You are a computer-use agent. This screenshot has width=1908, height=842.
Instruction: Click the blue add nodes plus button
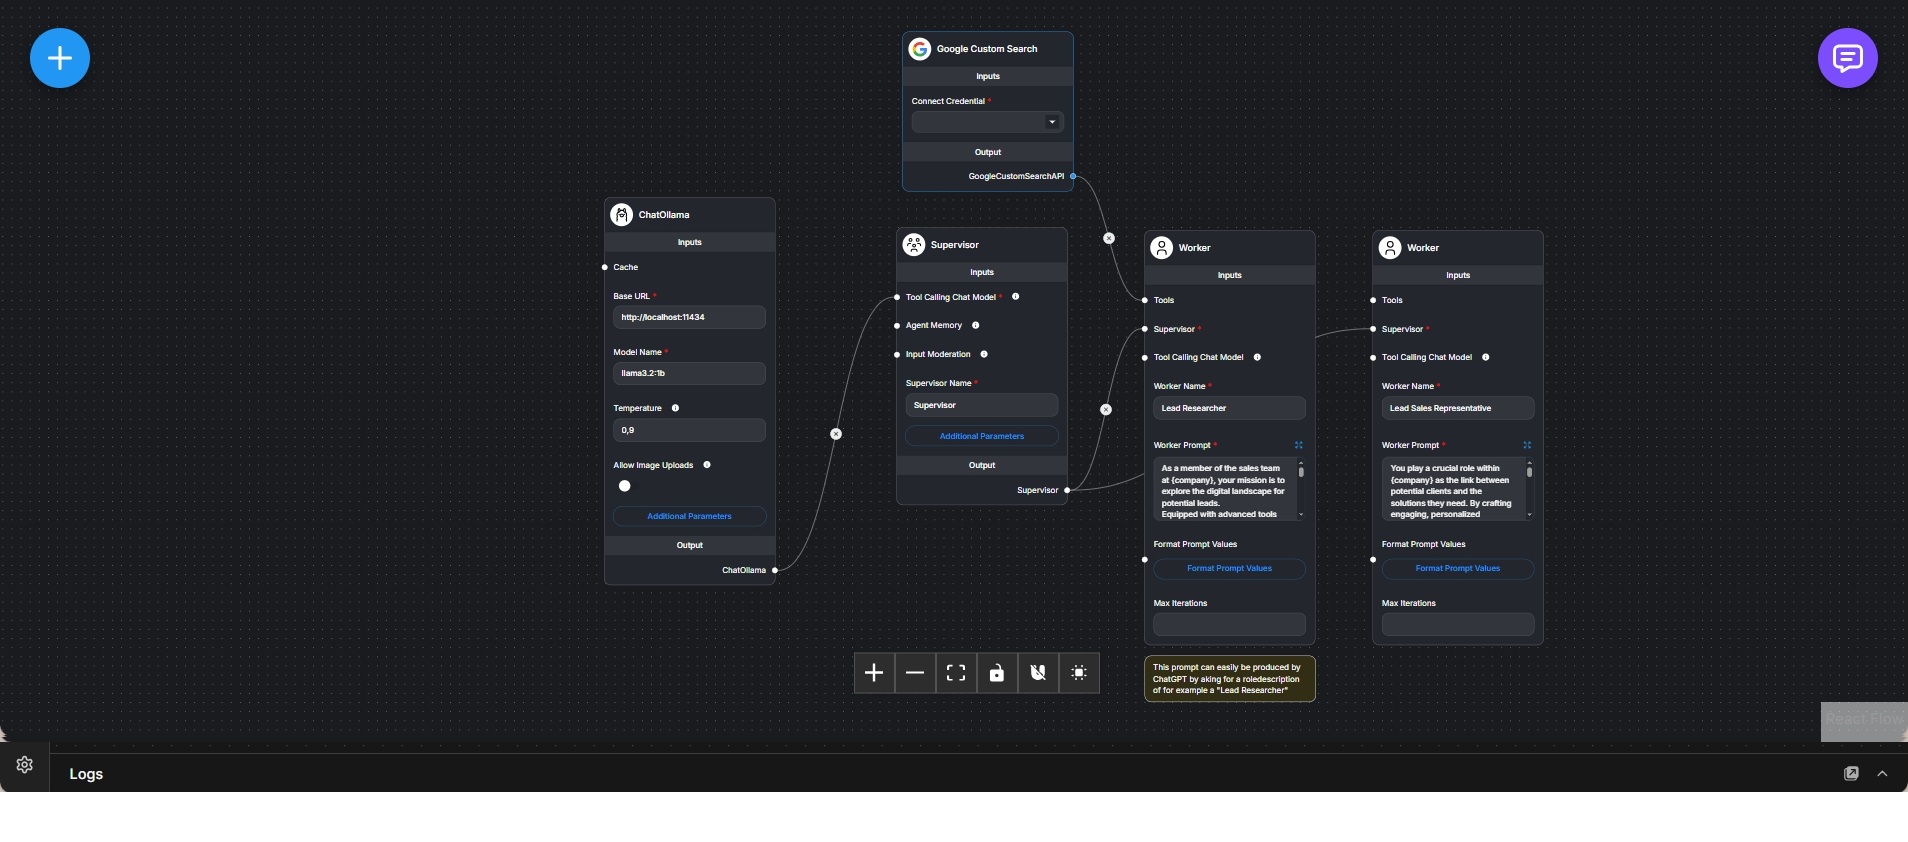[x=60, y=58]
